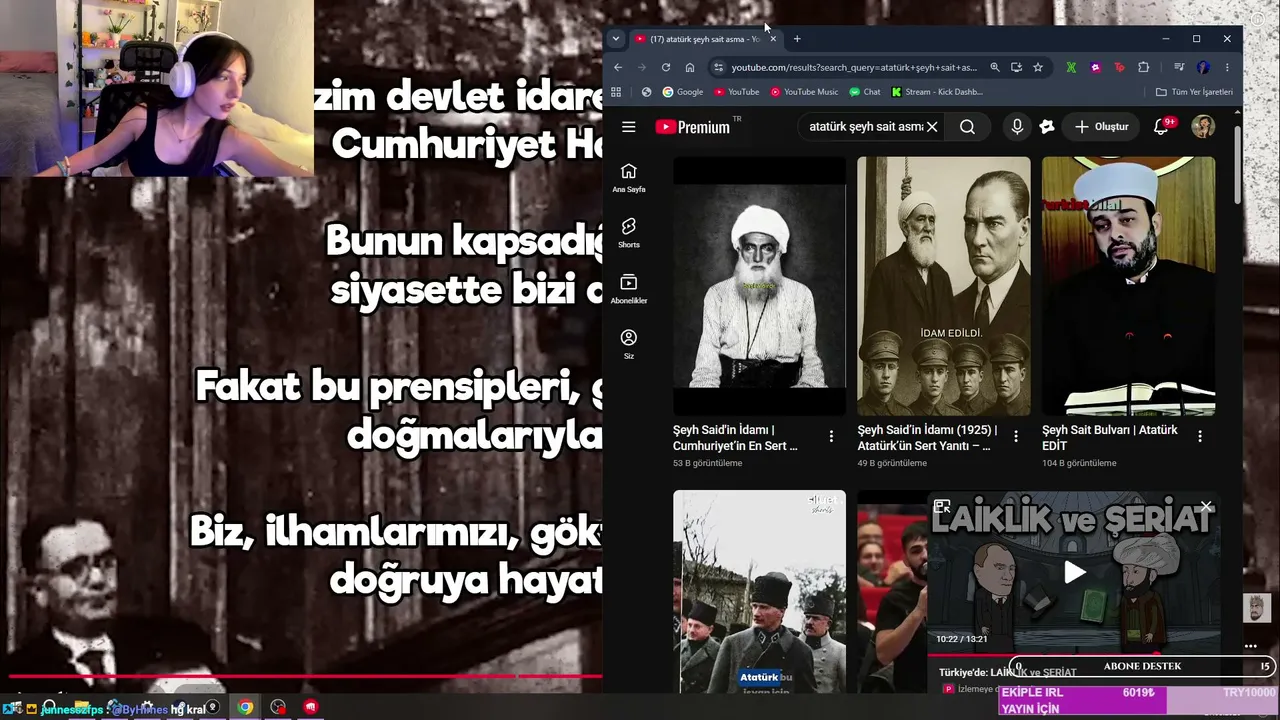Open the Tüm Yer İşaretleri bookmarks folder
This screenshot has height=720, width=1280.
pos(1194,92)
